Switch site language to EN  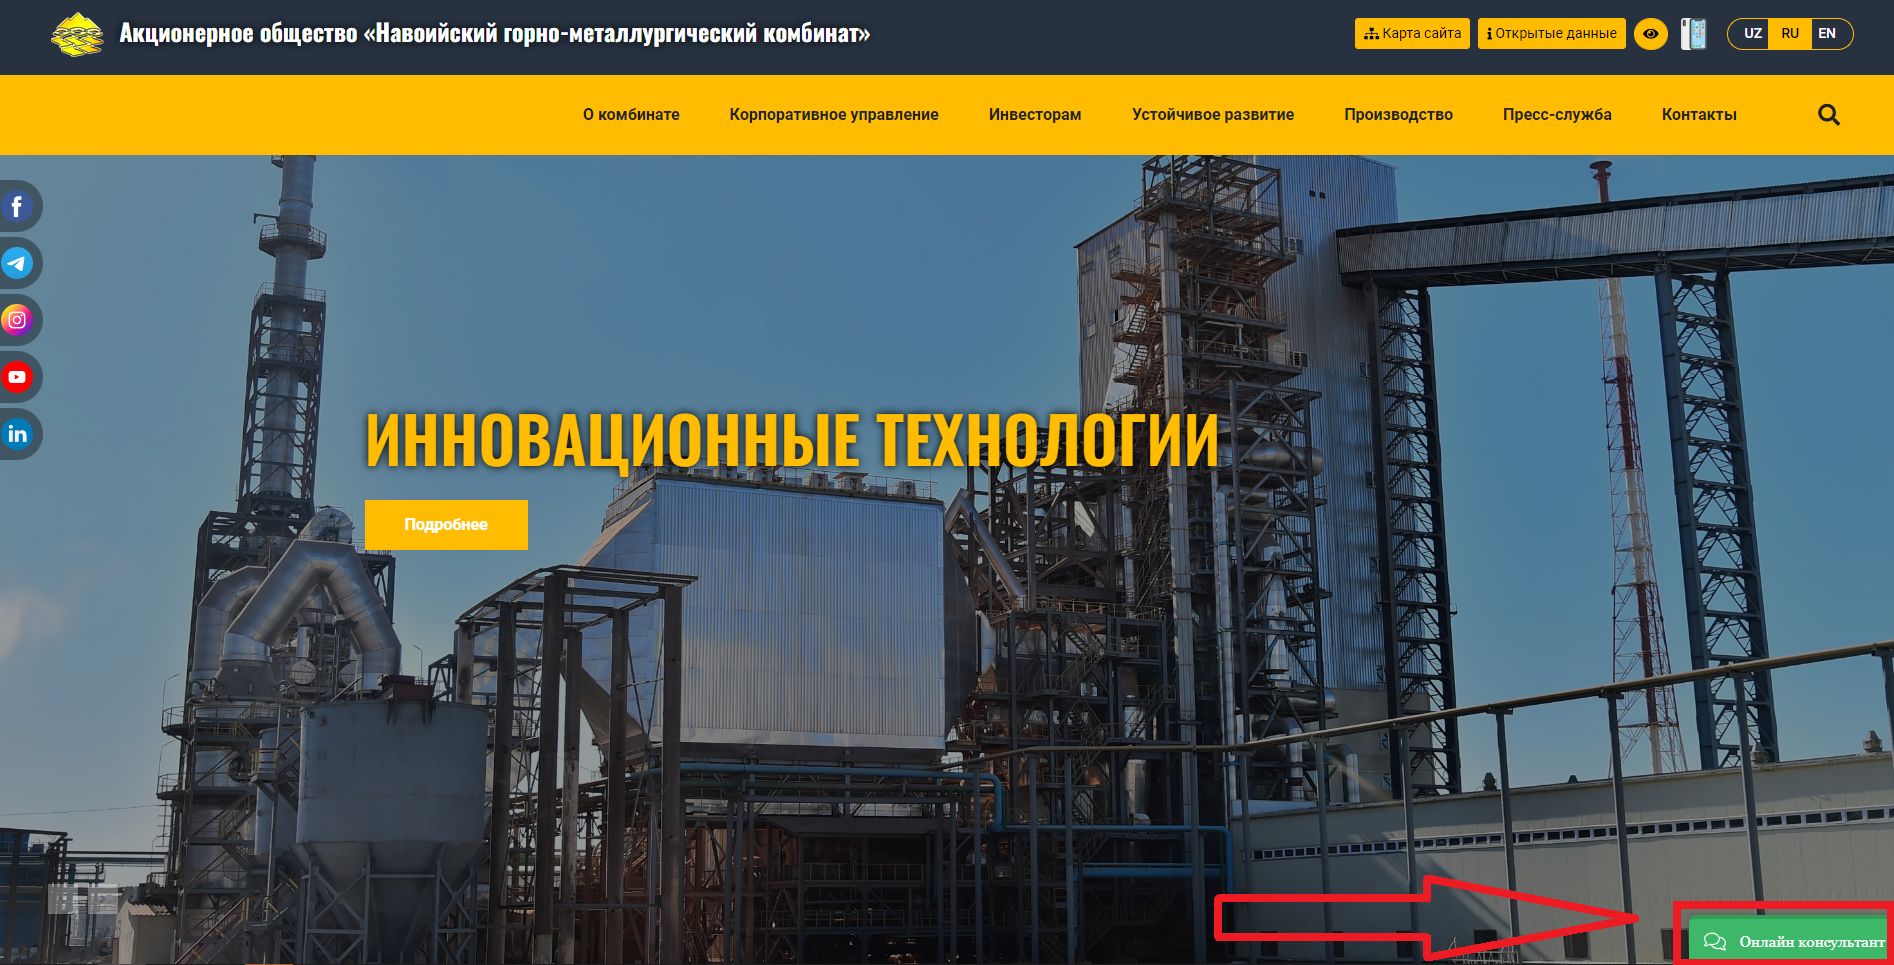1827,34
